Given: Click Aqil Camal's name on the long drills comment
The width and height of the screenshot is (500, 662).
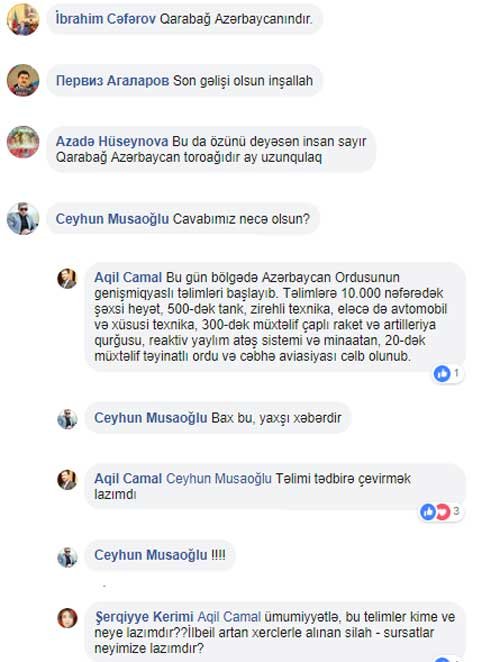Looking at the screenshot, I should [128, 277].
